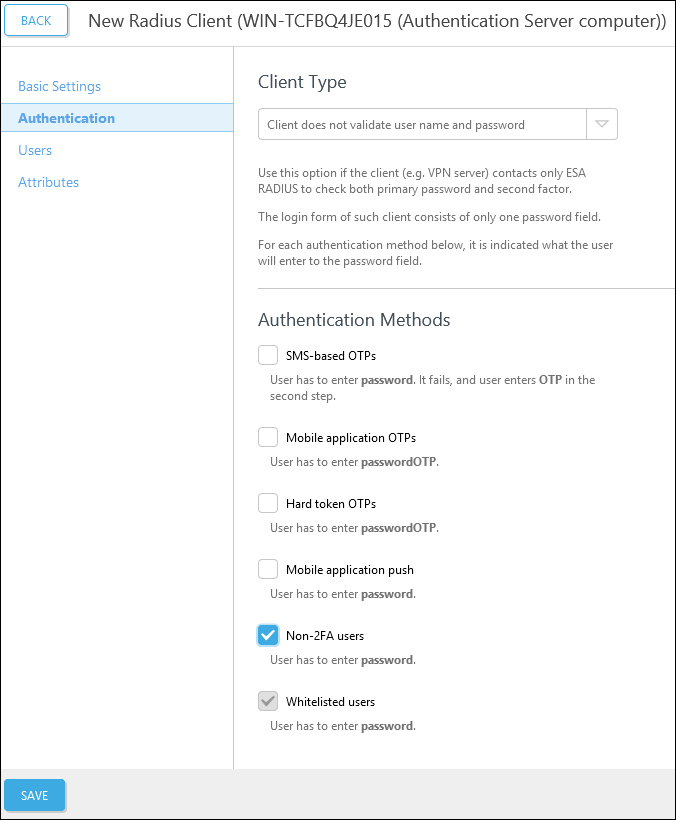The height and width of the screenshot is (820, 676).
Task: Go to Basic Settings section
Action: tap(58, 86)
